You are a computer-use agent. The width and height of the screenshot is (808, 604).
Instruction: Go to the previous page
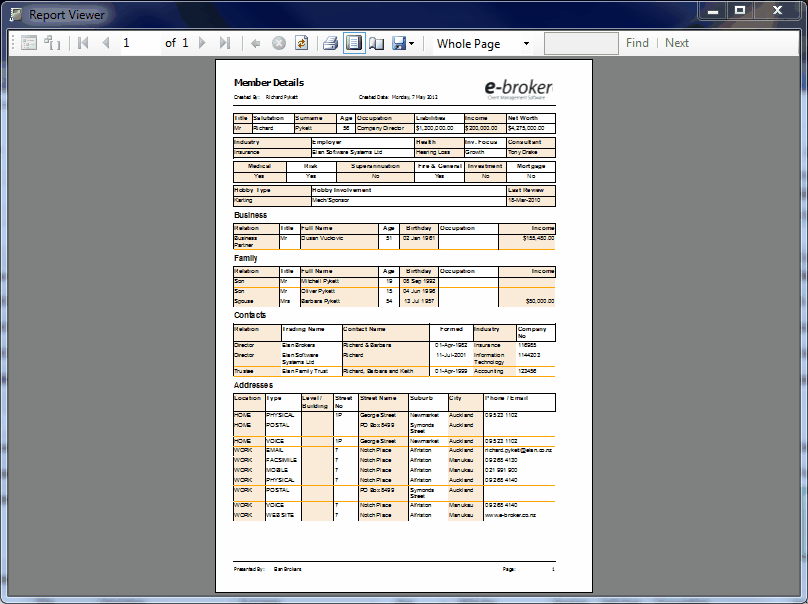(x=106, y=43)
